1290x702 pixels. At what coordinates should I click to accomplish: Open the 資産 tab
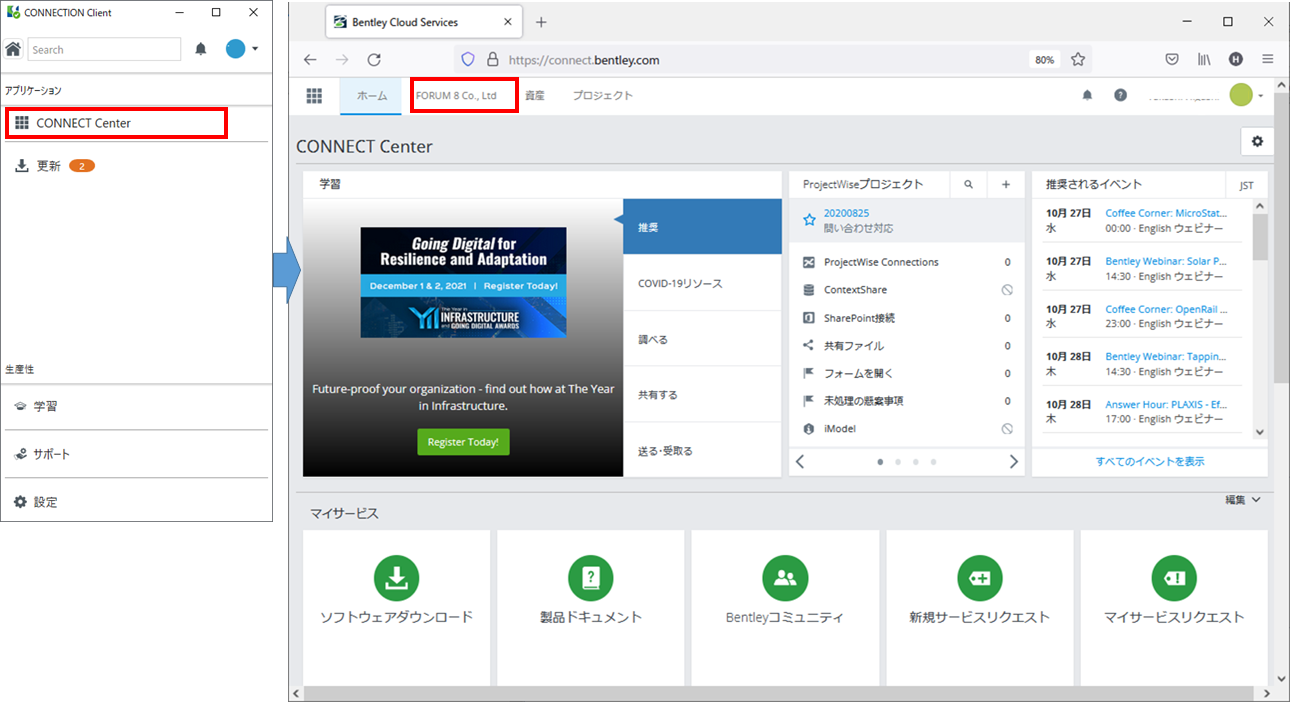tap(535, 96)
